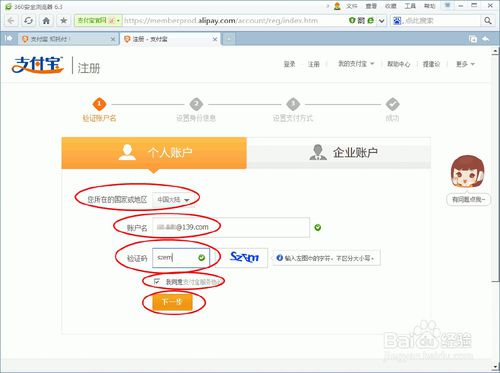This screenshot has width=500, height=373.
Task: Click step 1 验证账户名 marker
Action: (99, 104)
